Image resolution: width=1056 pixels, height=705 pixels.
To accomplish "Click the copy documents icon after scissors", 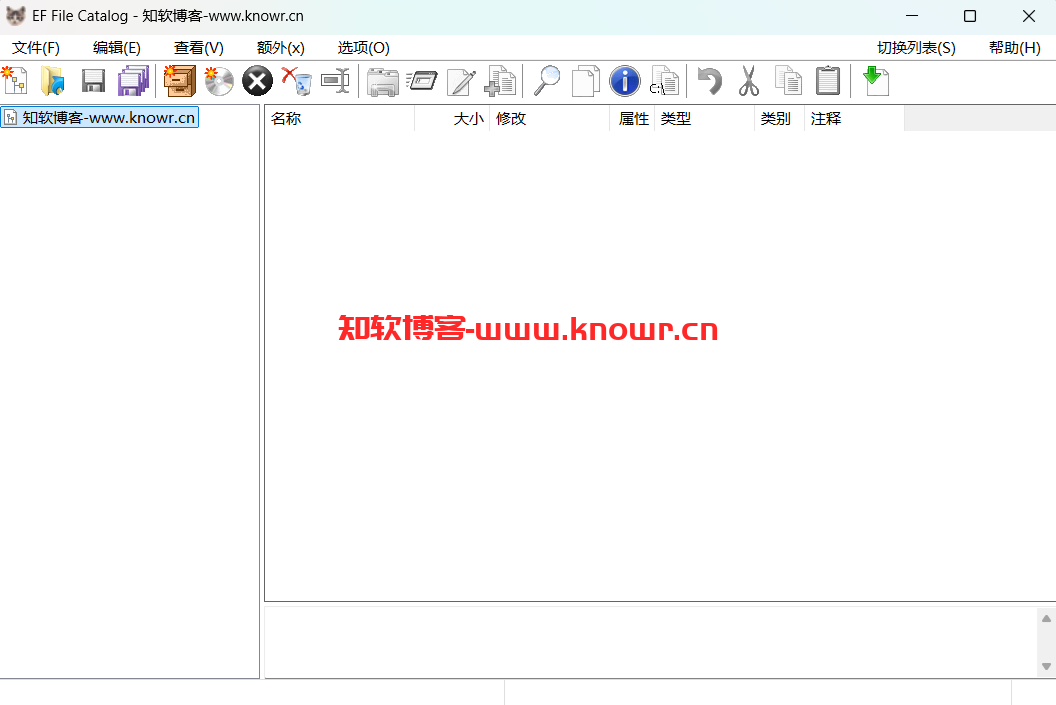I will [x=788, y=81].
